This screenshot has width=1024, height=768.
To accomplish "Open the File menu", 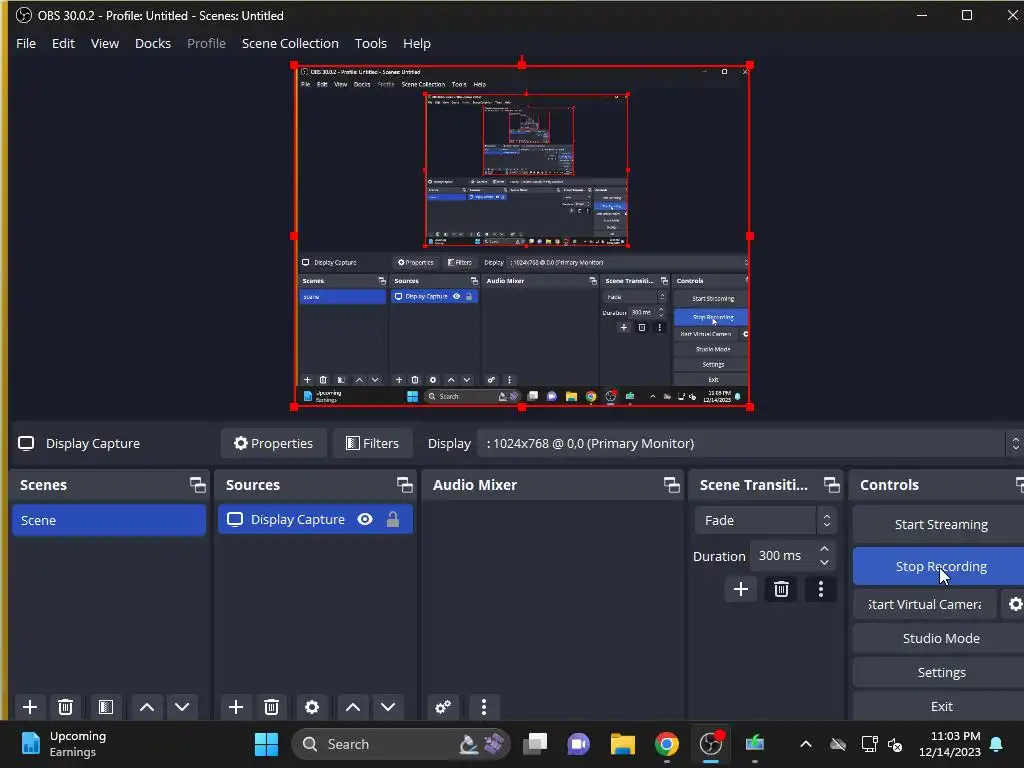I will point(26,43).
